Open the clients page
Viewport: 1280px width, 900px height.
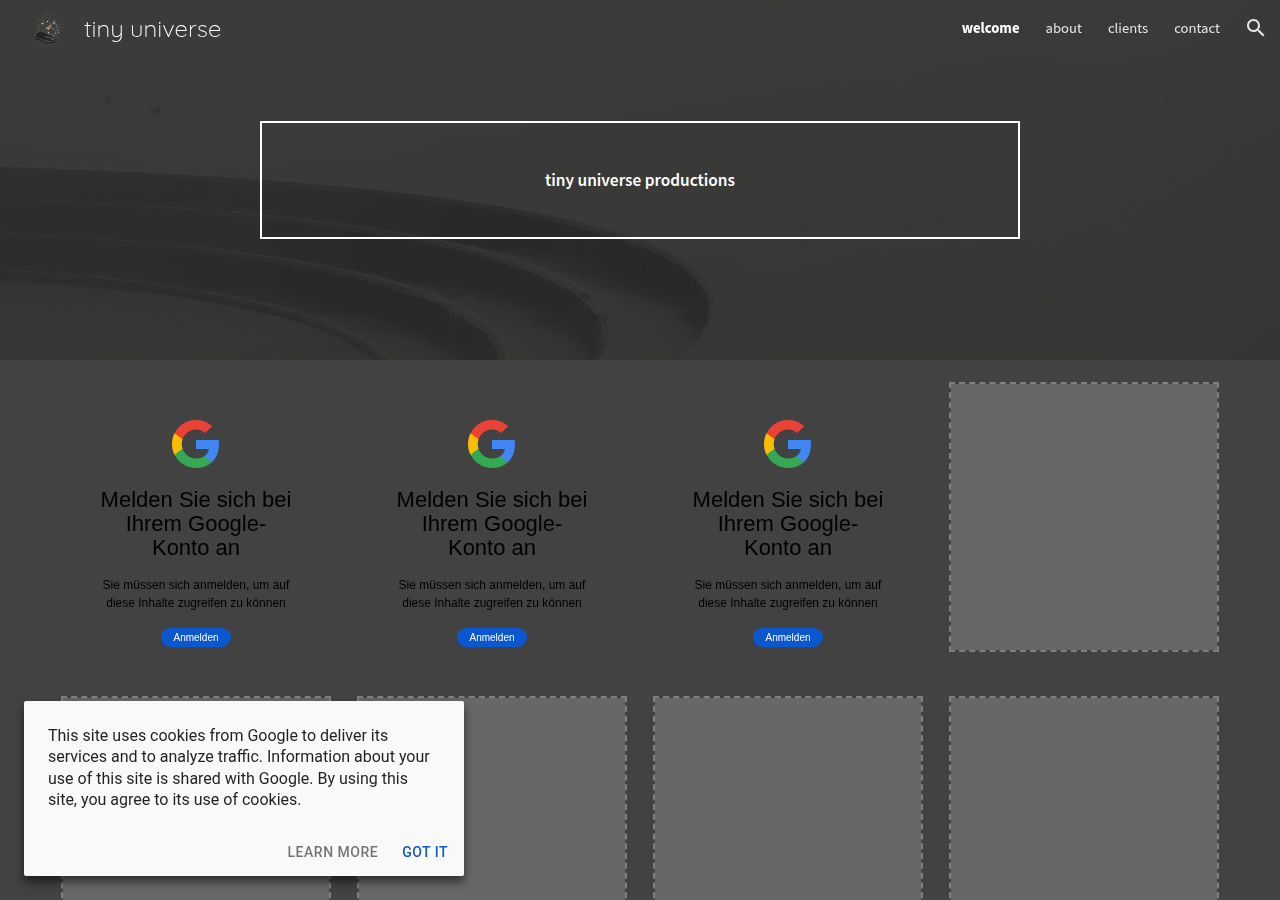point(1127,28)
